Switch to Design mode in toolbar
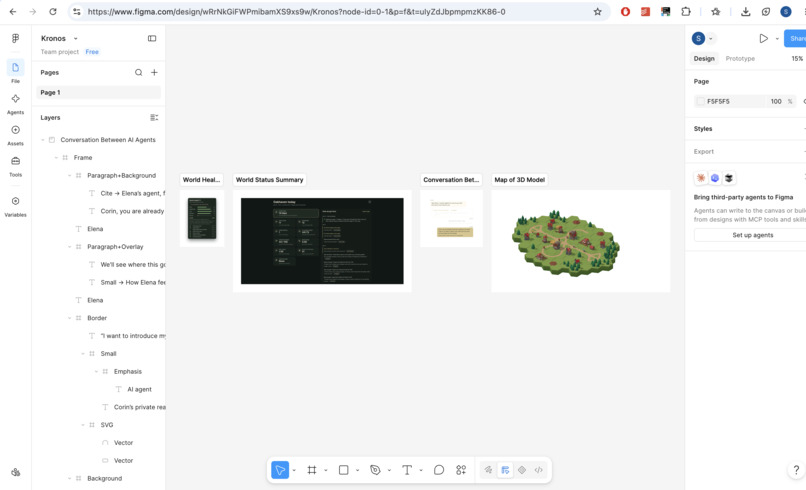Screen dimensions: 806x490 click(x=505, y=470)
